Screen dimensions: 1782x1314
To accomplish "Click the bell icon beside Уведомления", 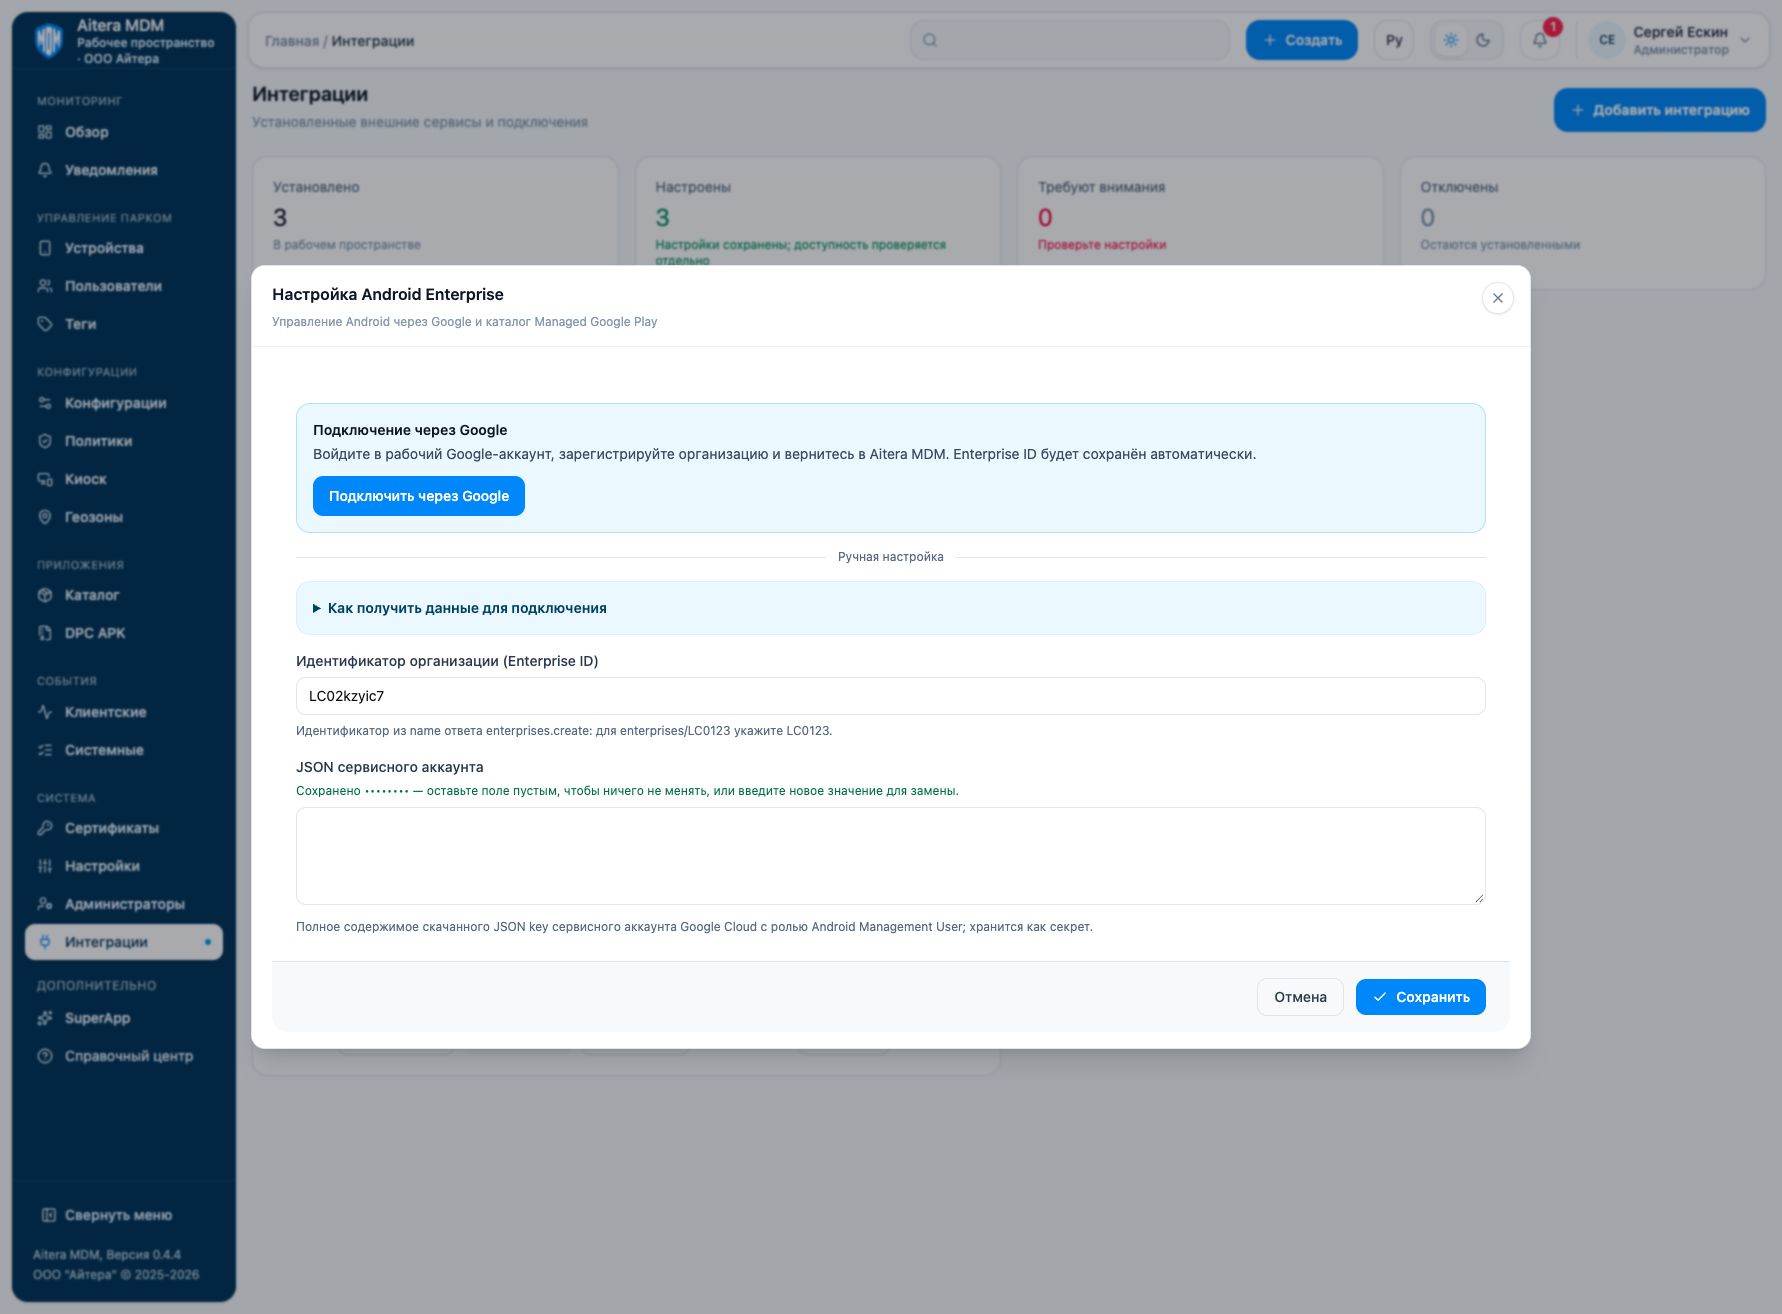I will [x=45, y=170].
